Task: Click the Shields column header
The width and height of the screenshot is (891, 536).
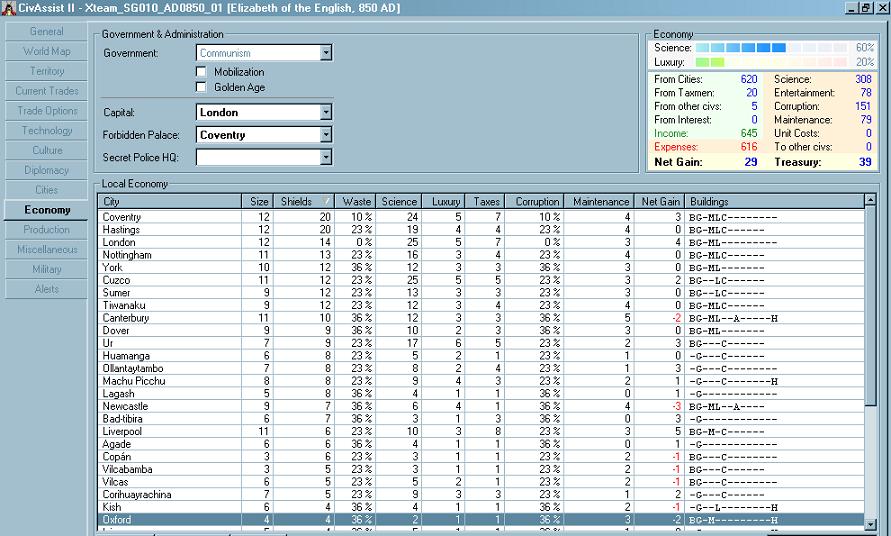Action: click(x=304, y=201)
